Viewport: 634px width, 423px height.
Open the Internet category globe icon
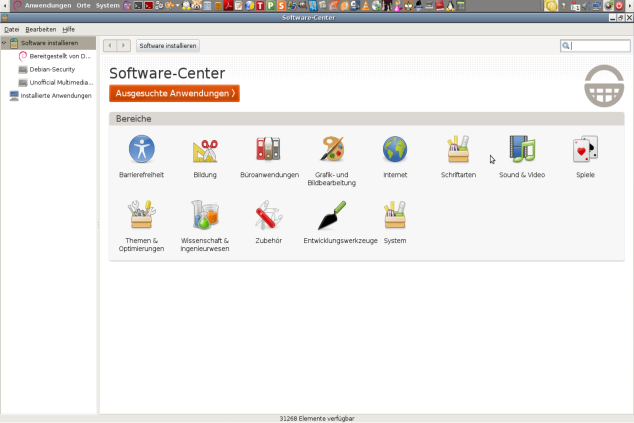395,149
